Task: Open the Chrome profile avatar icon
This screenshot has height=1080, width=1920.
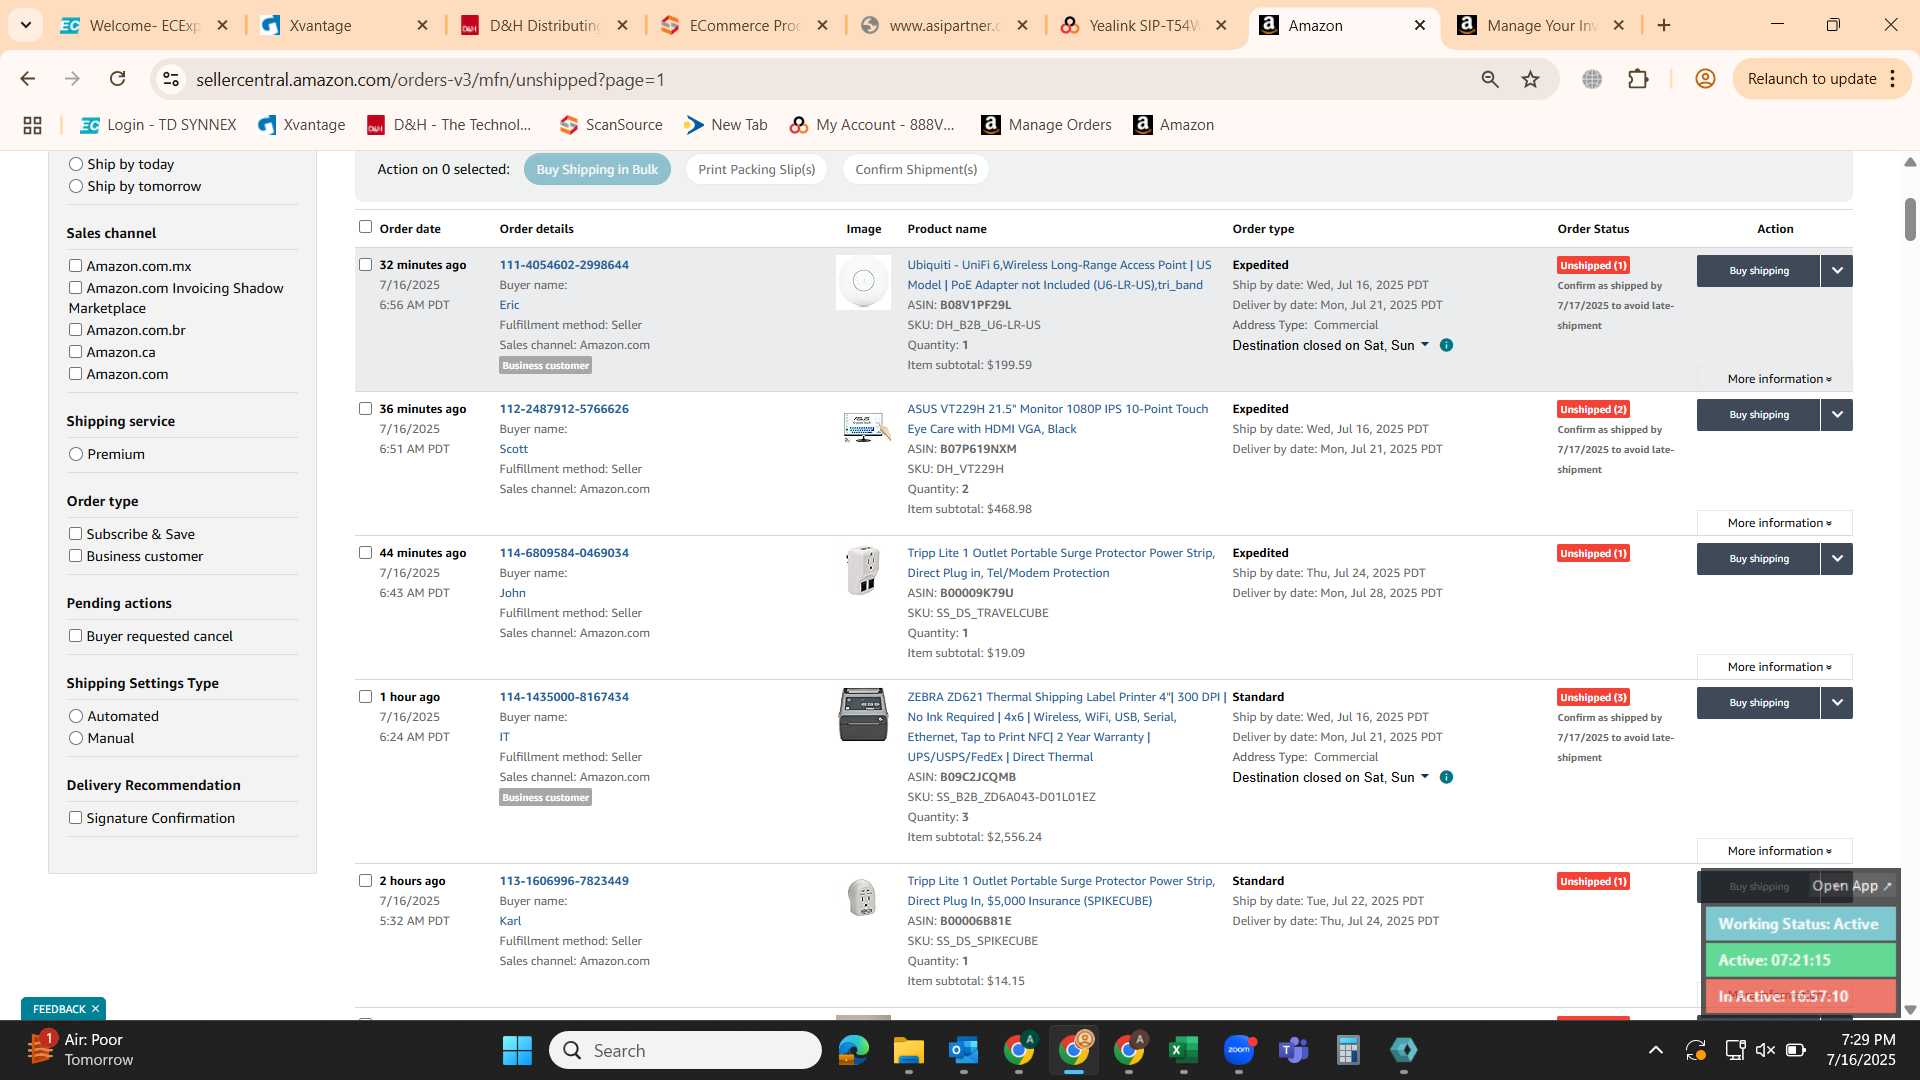Action: [x=1705, y=79]
